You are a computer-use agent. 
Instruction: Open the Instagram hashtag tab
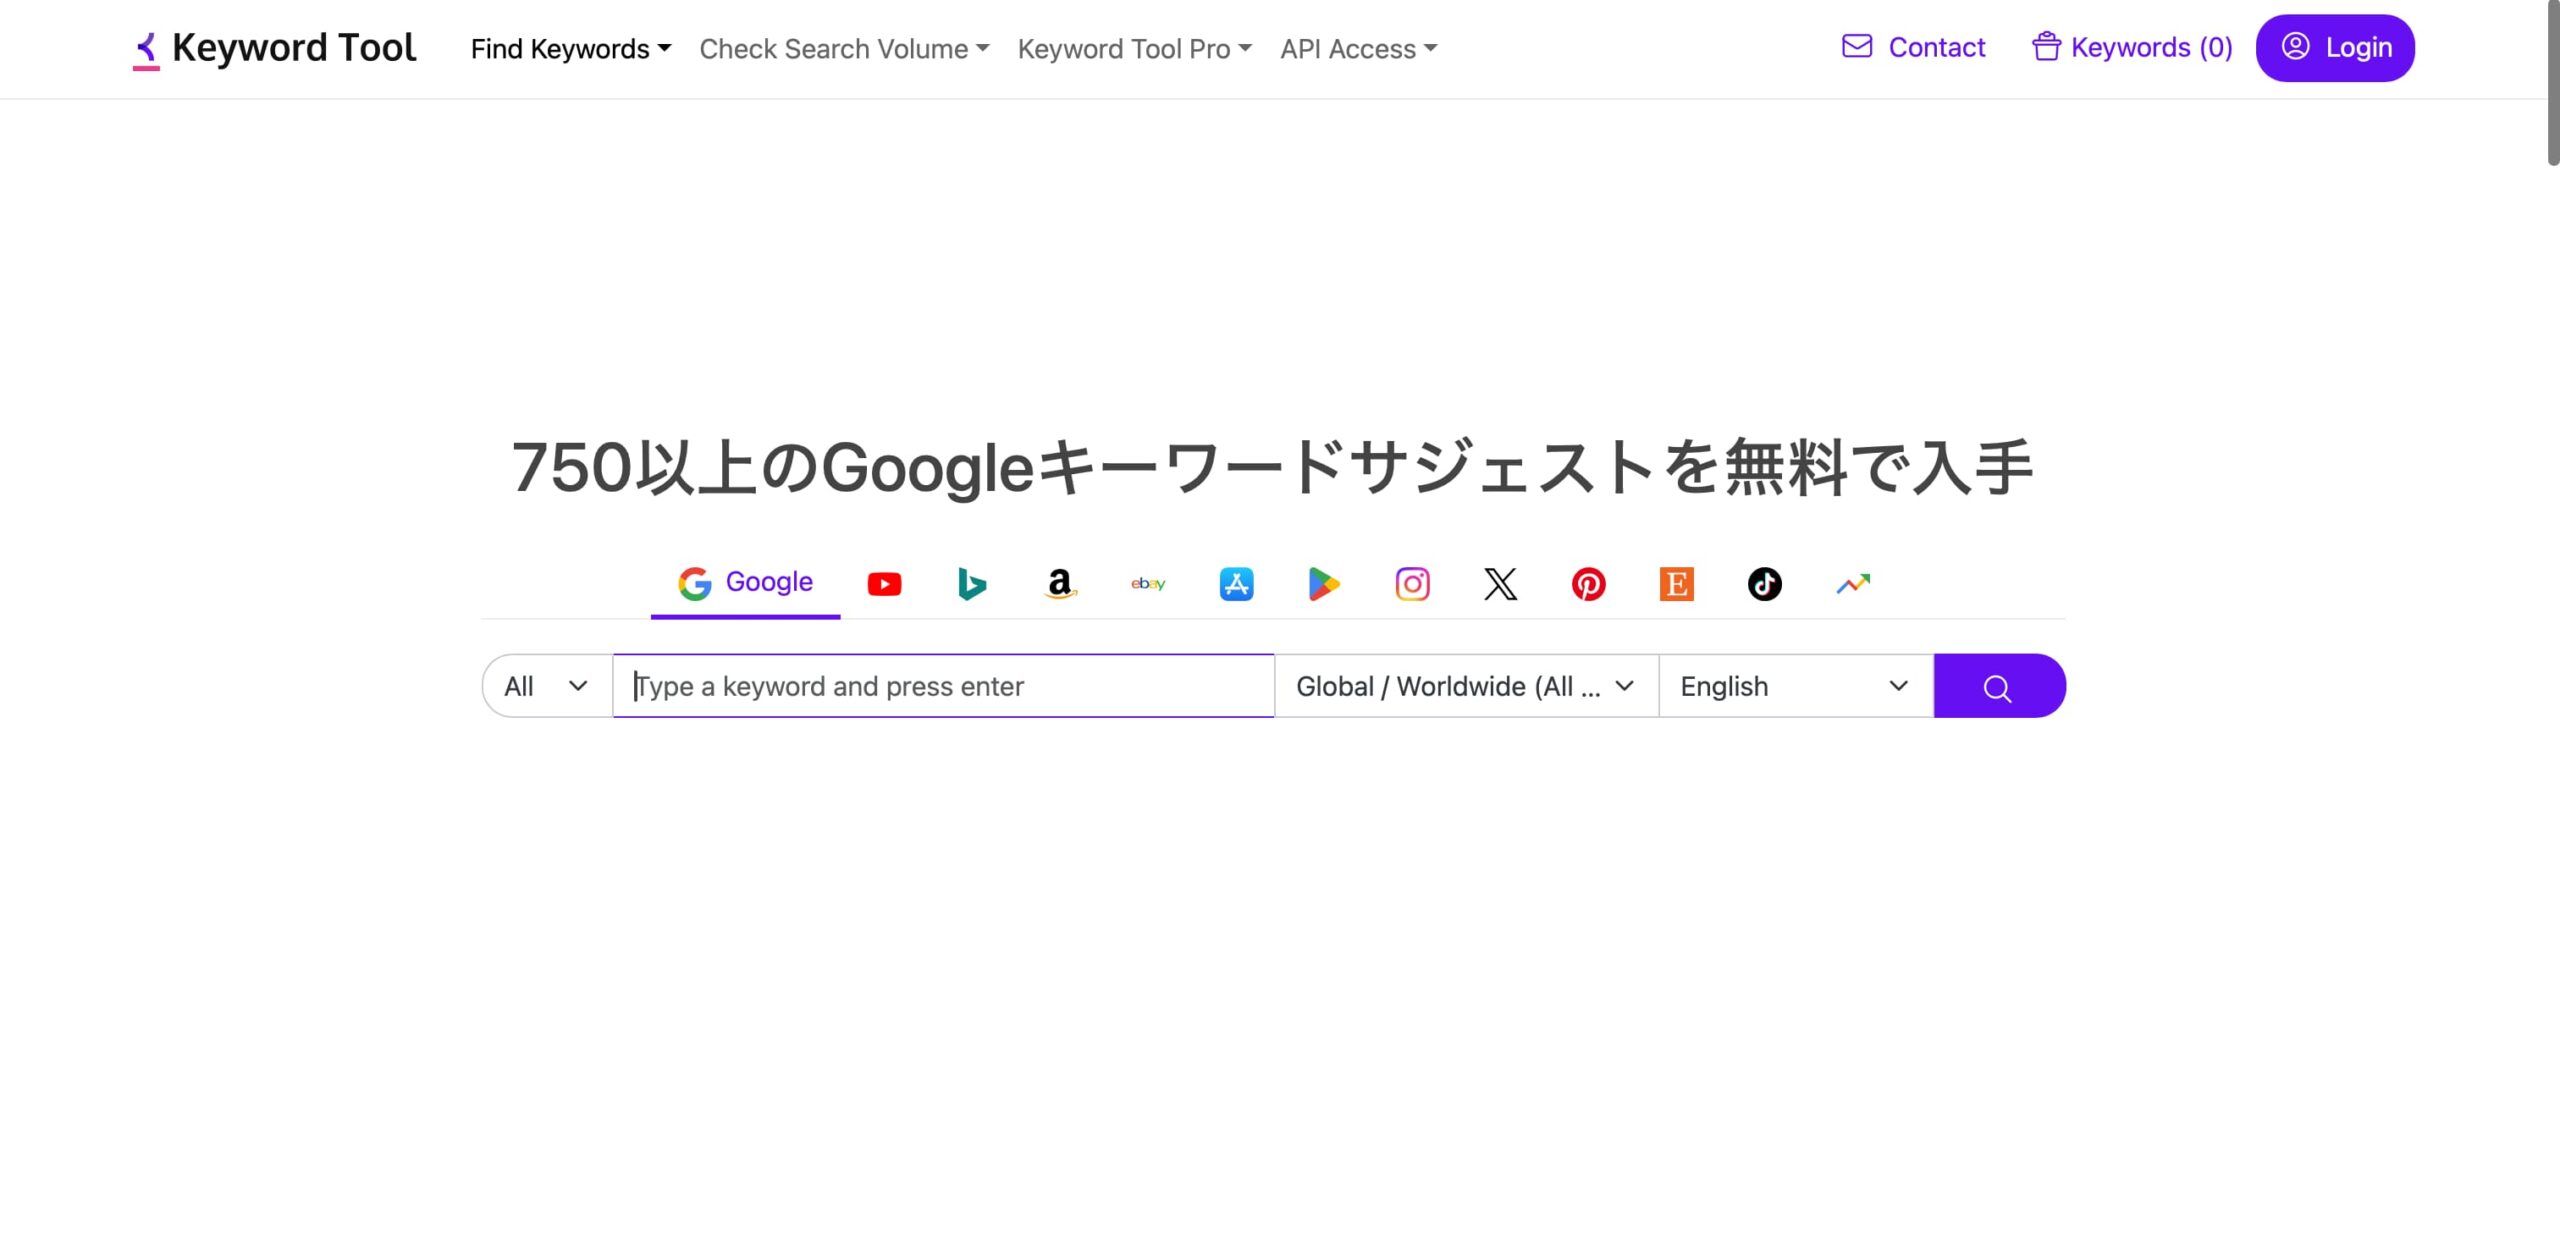point(1412,584)
